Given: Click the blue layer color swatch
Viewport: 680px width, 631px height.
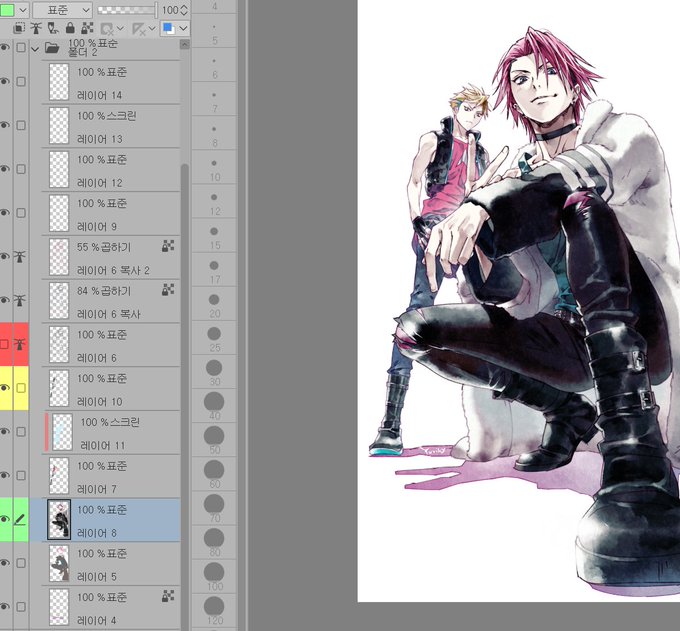Looking at the screenshot, I should tap(168, 29).
